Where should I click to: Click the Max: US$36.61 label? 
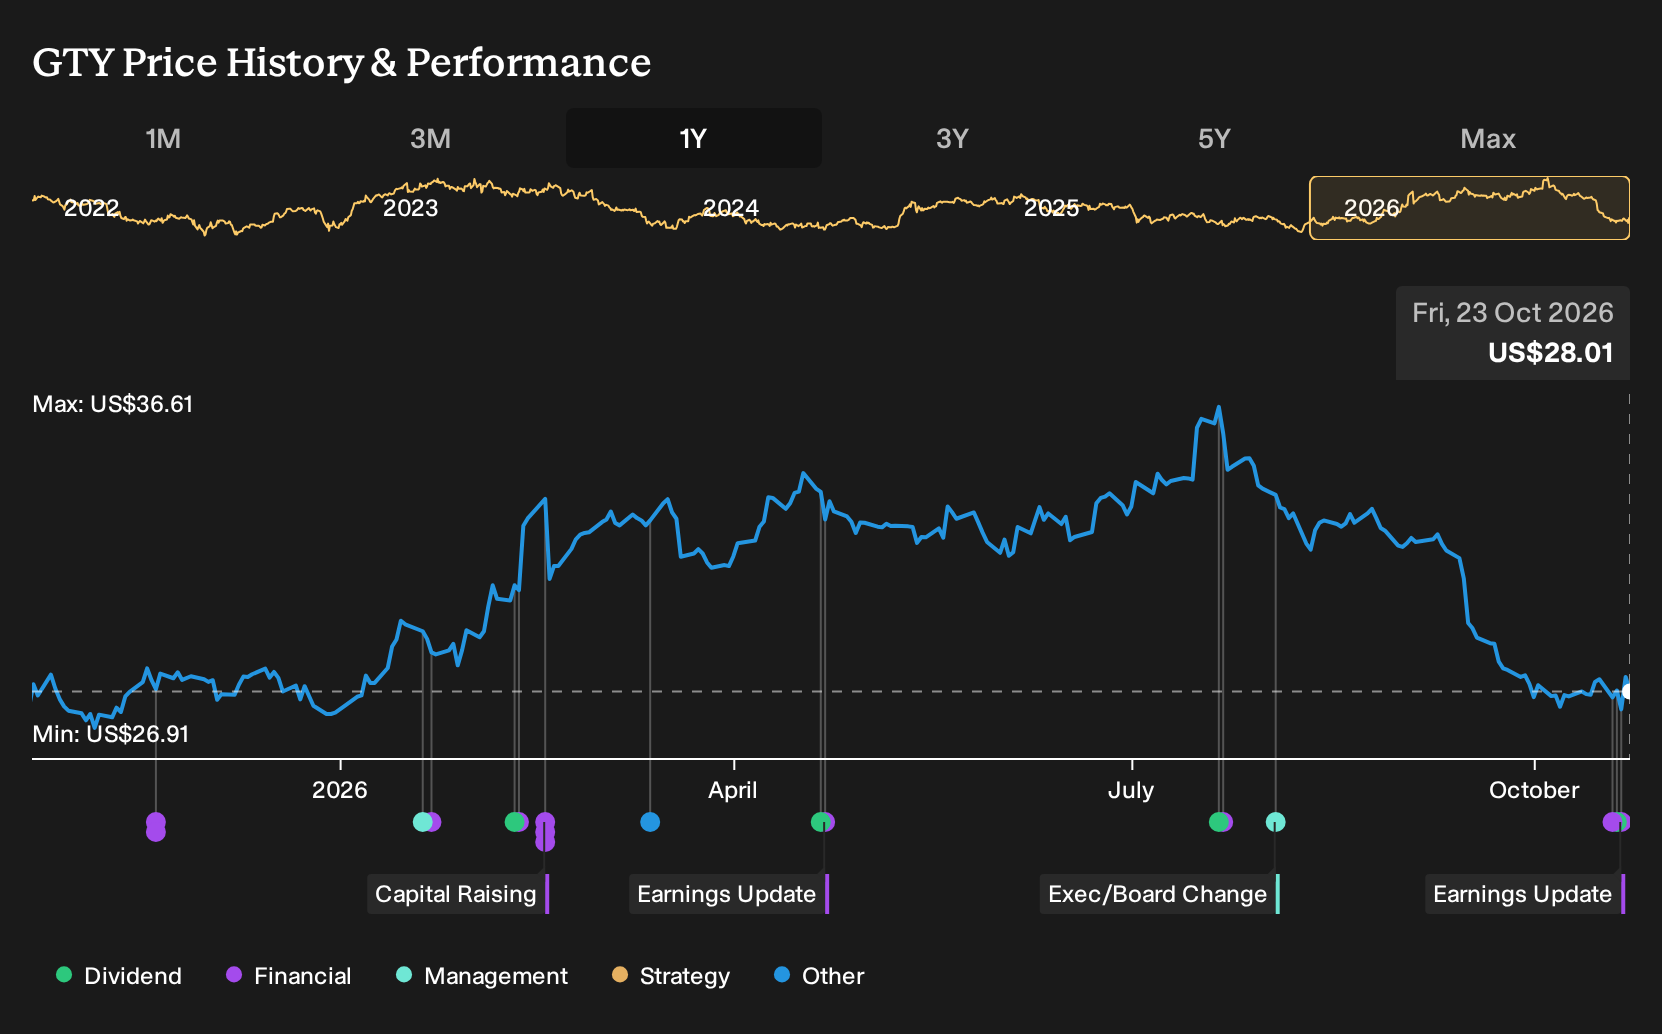(113, 404)
